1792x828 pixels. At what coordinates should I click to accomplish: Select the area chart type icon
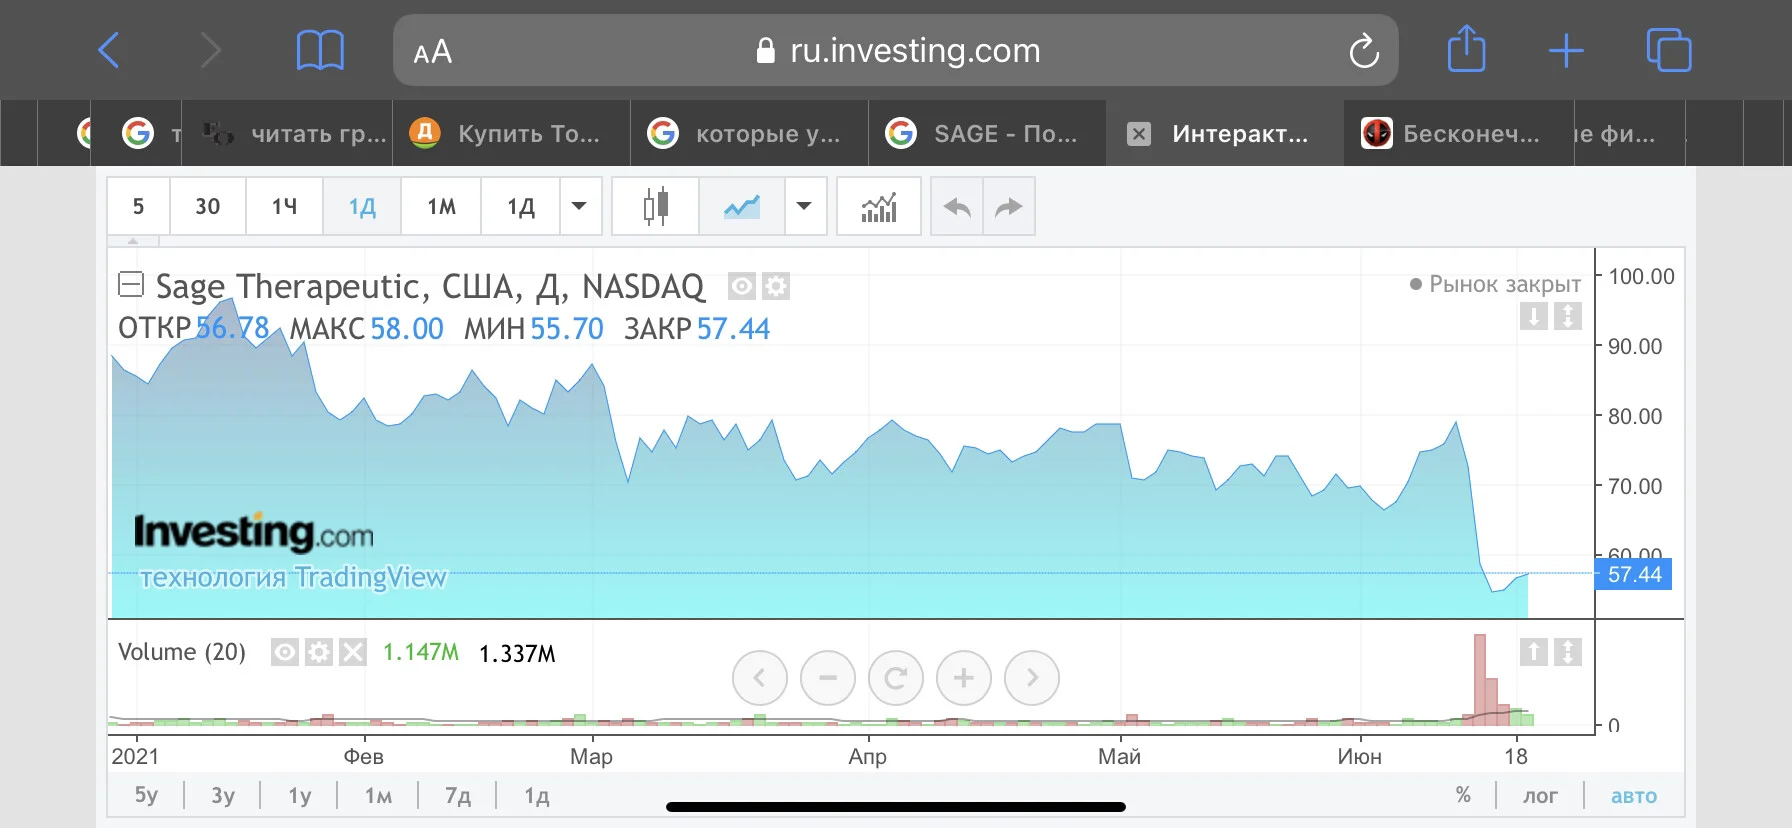coord(742,207)
